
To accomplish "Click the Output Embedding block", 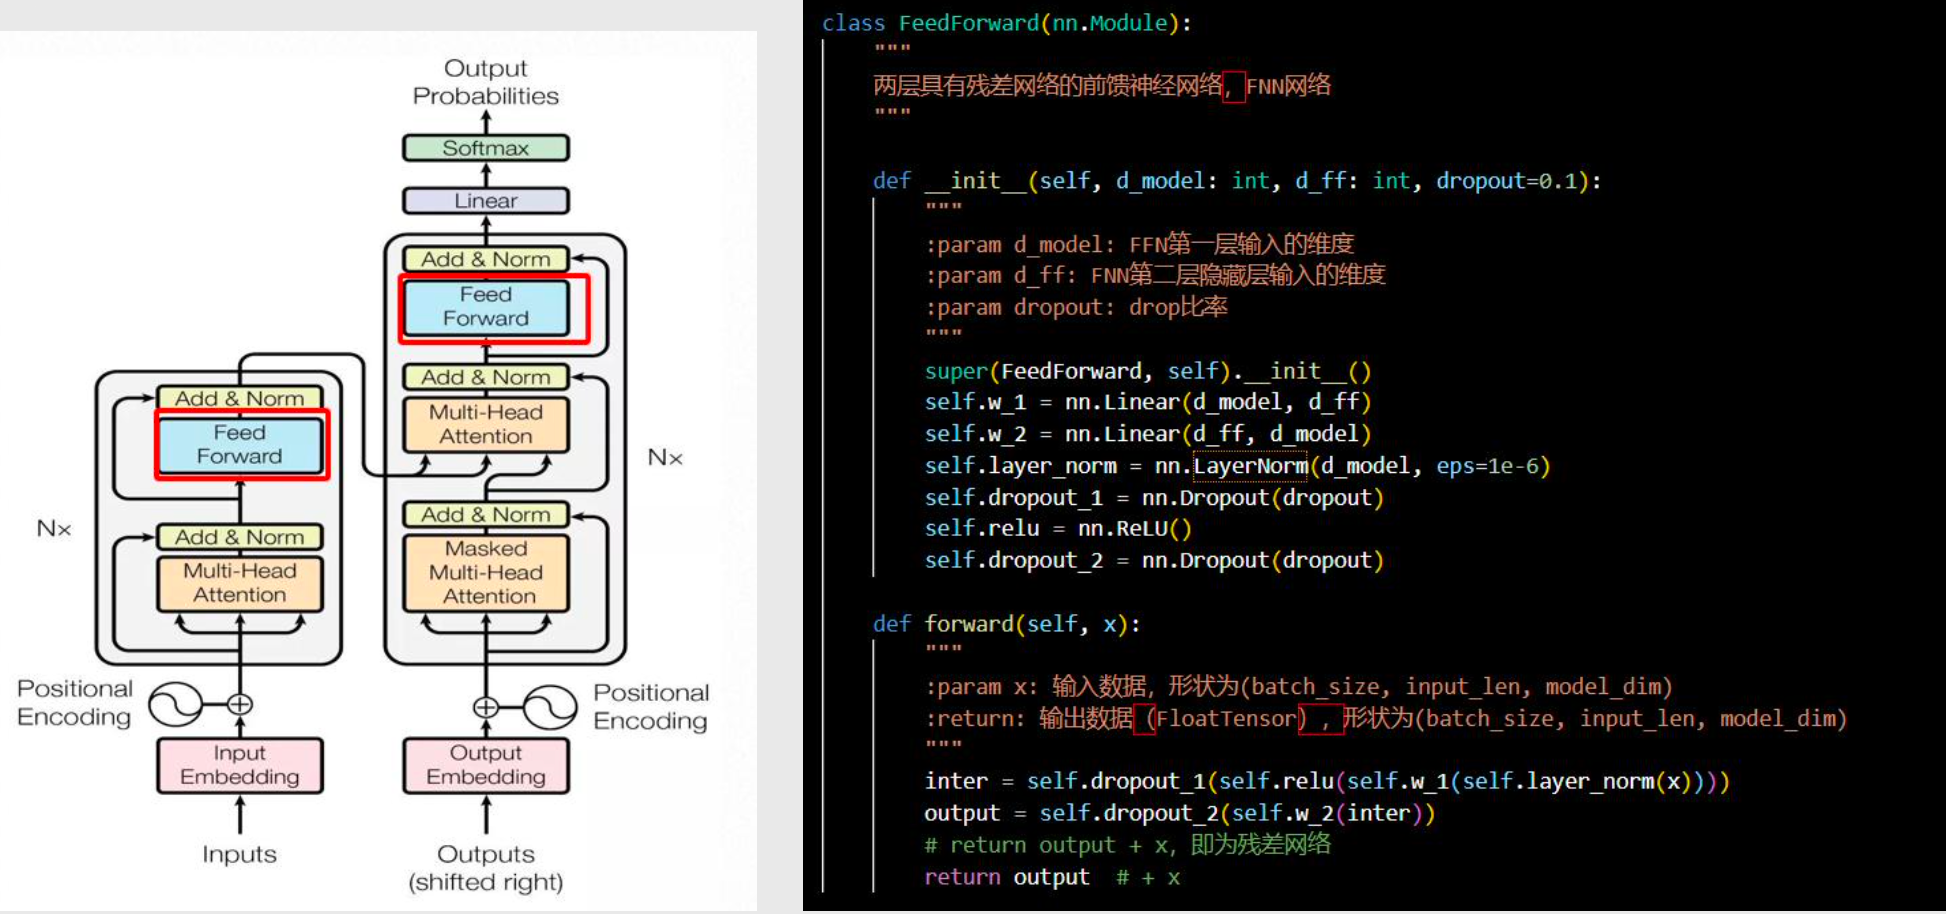I will click(486, 765).
